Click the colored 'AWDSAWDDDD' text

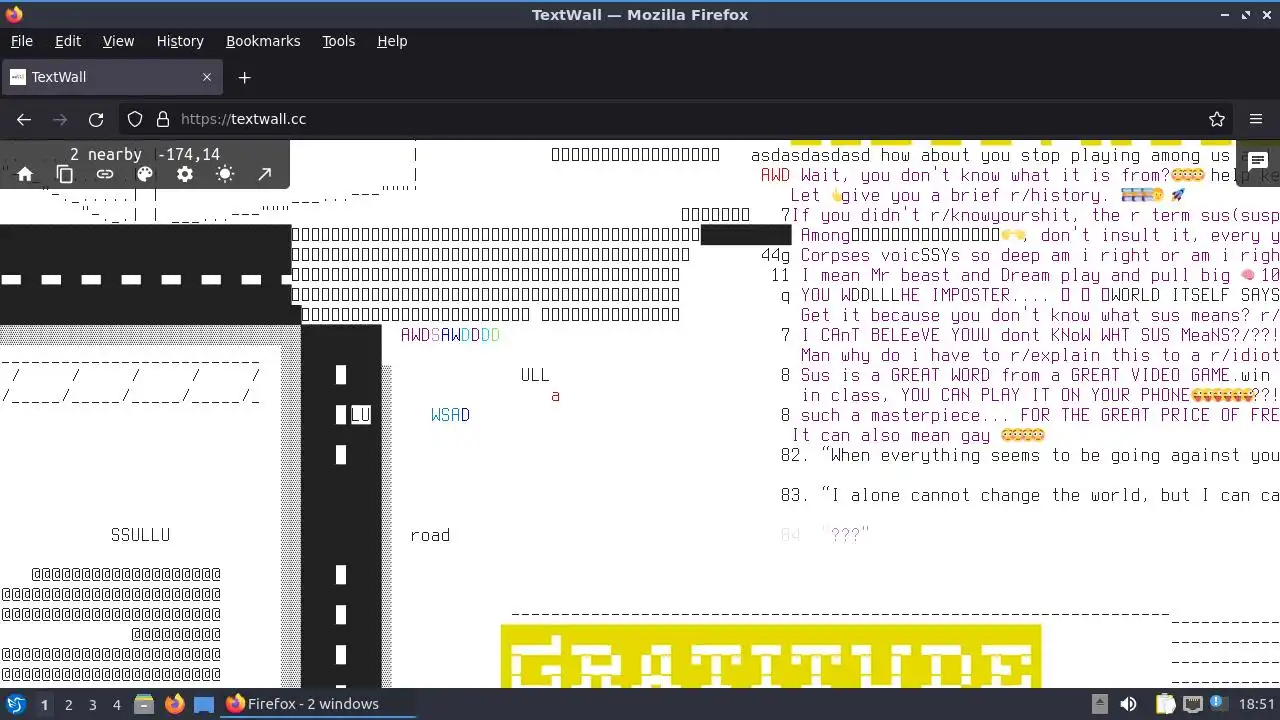[x=450, y=335]
